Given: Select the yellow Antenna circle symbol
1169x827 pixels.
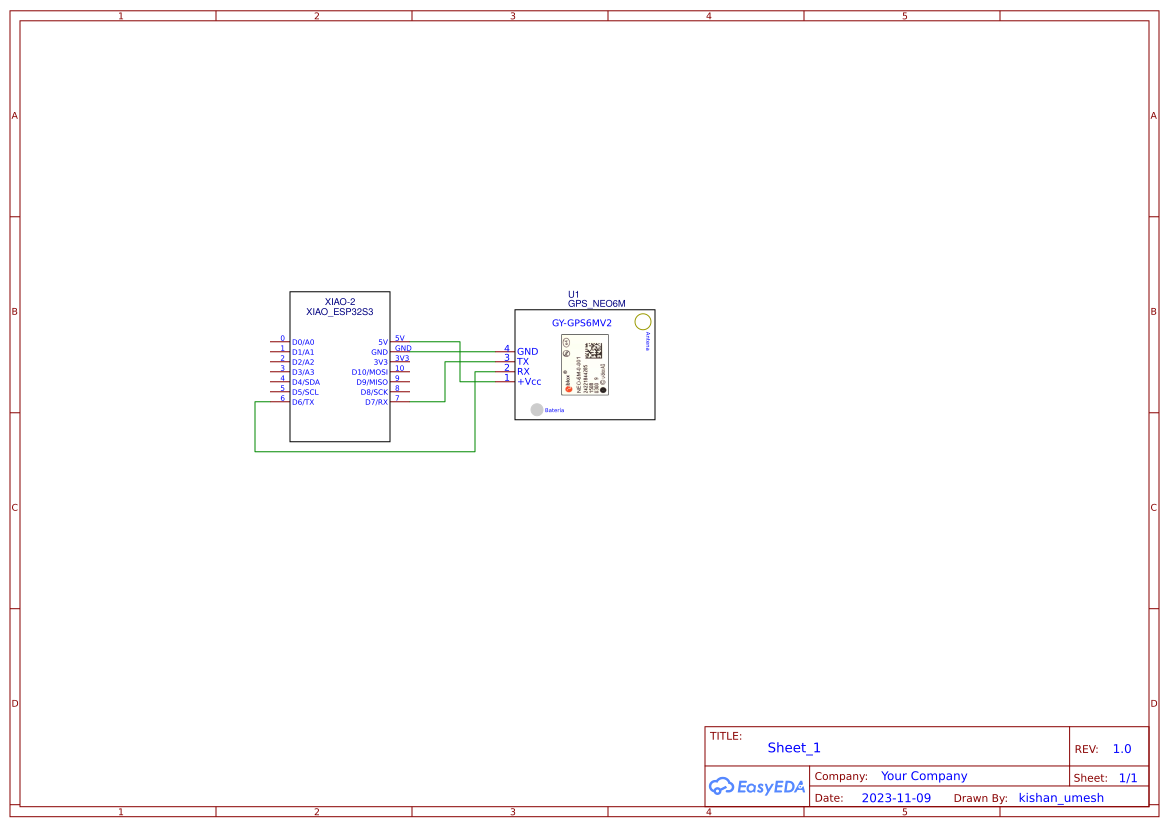Looking at the screenshot, I should point(643,321).
